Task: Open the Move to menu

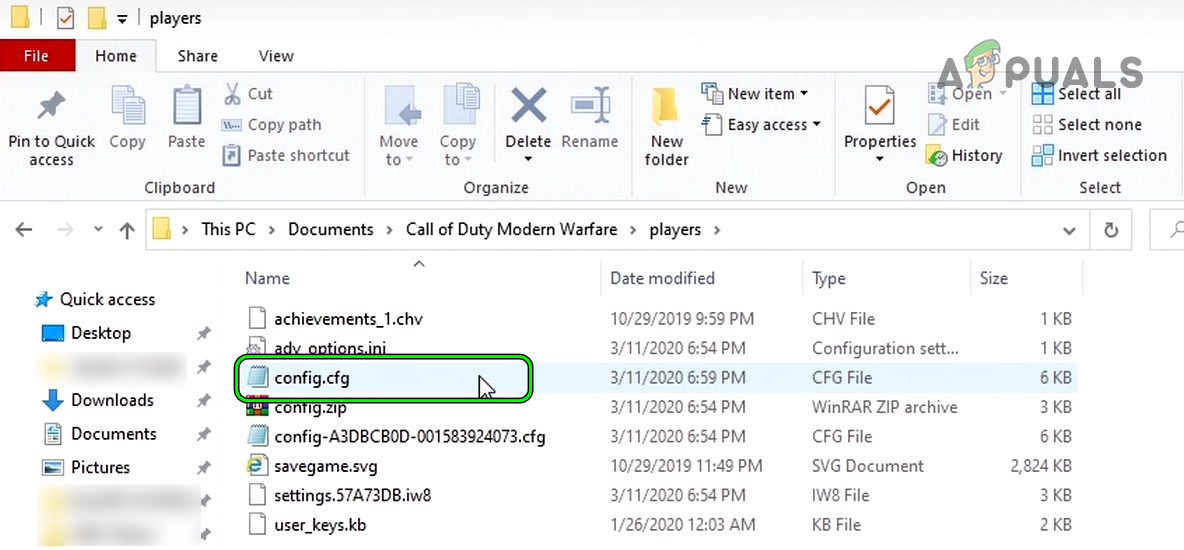Action: click(x=399, y=125)
